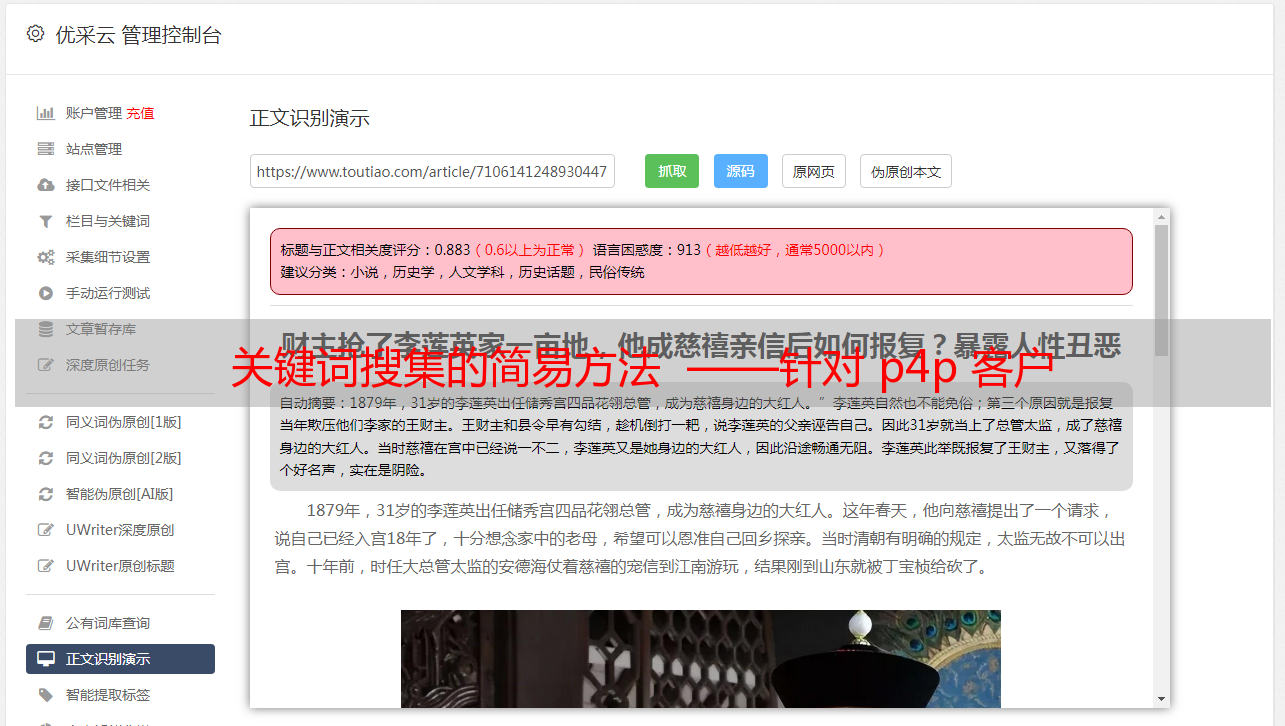Open UWriter深度原创 menu item
The height and width of the screenshot is (726, 1285).
click(x=120, y=530)
